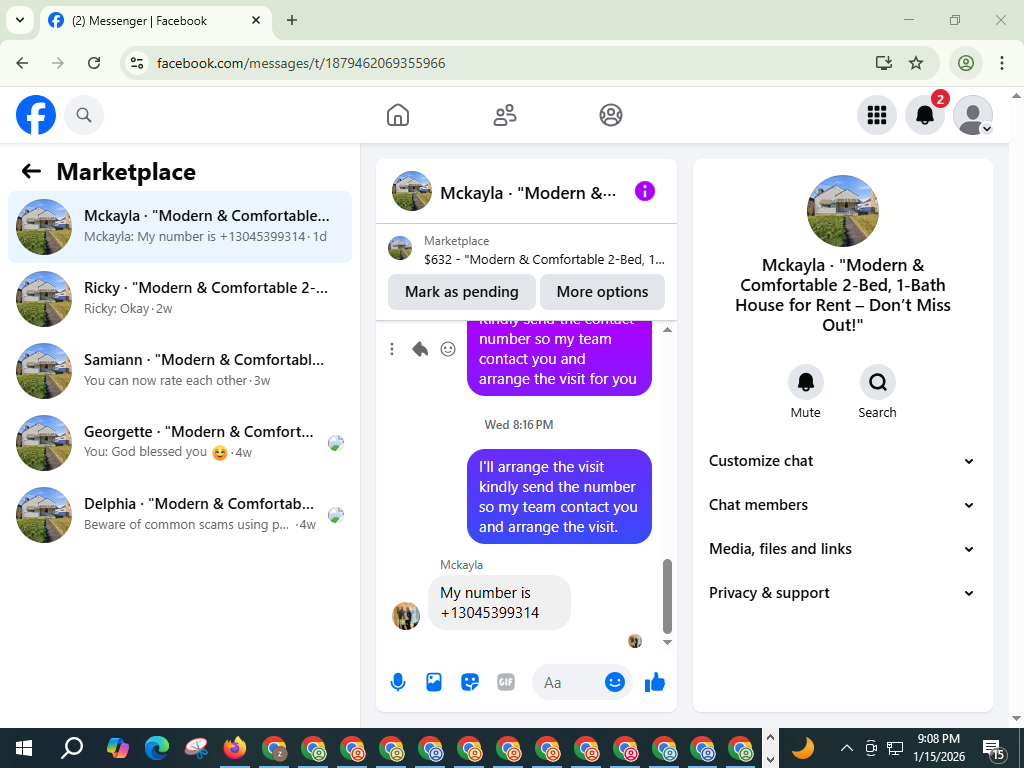
Task: Open Mckayla conversation in list
Action: click(180, 227)
